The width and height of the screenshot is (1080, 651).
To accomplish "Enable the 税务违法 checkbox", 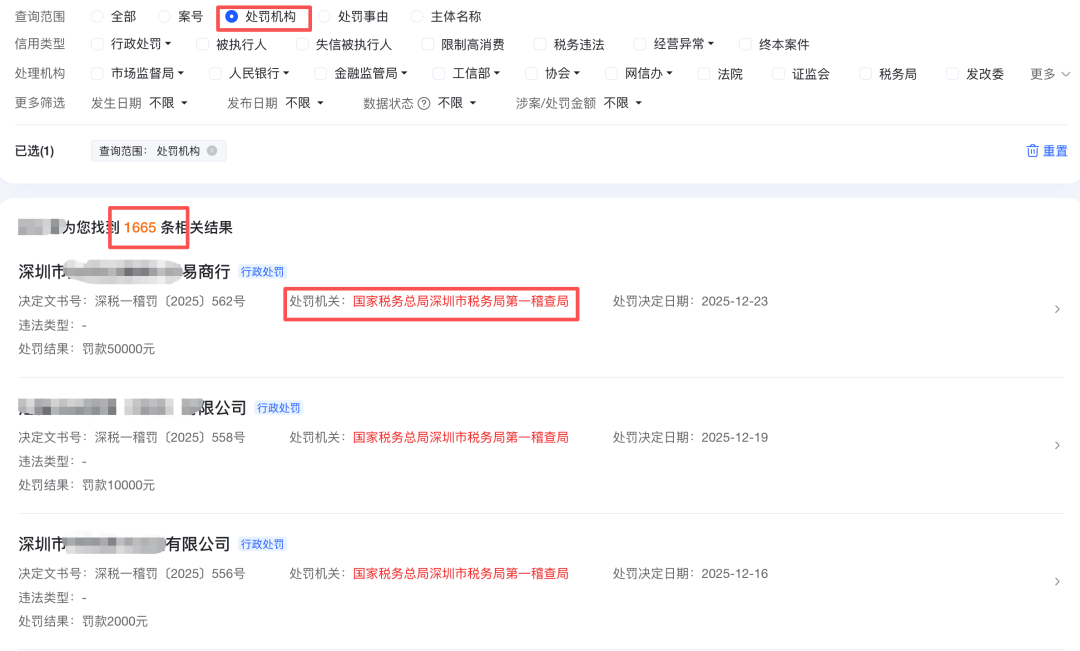I will (540, 44).
